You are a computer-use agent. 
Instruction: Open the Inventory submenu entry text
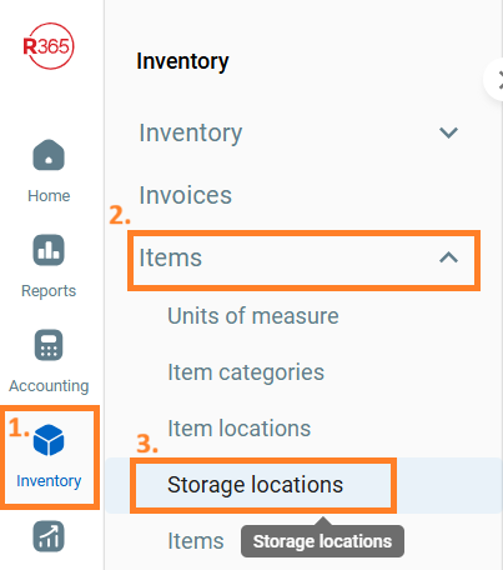coord(190,133)
